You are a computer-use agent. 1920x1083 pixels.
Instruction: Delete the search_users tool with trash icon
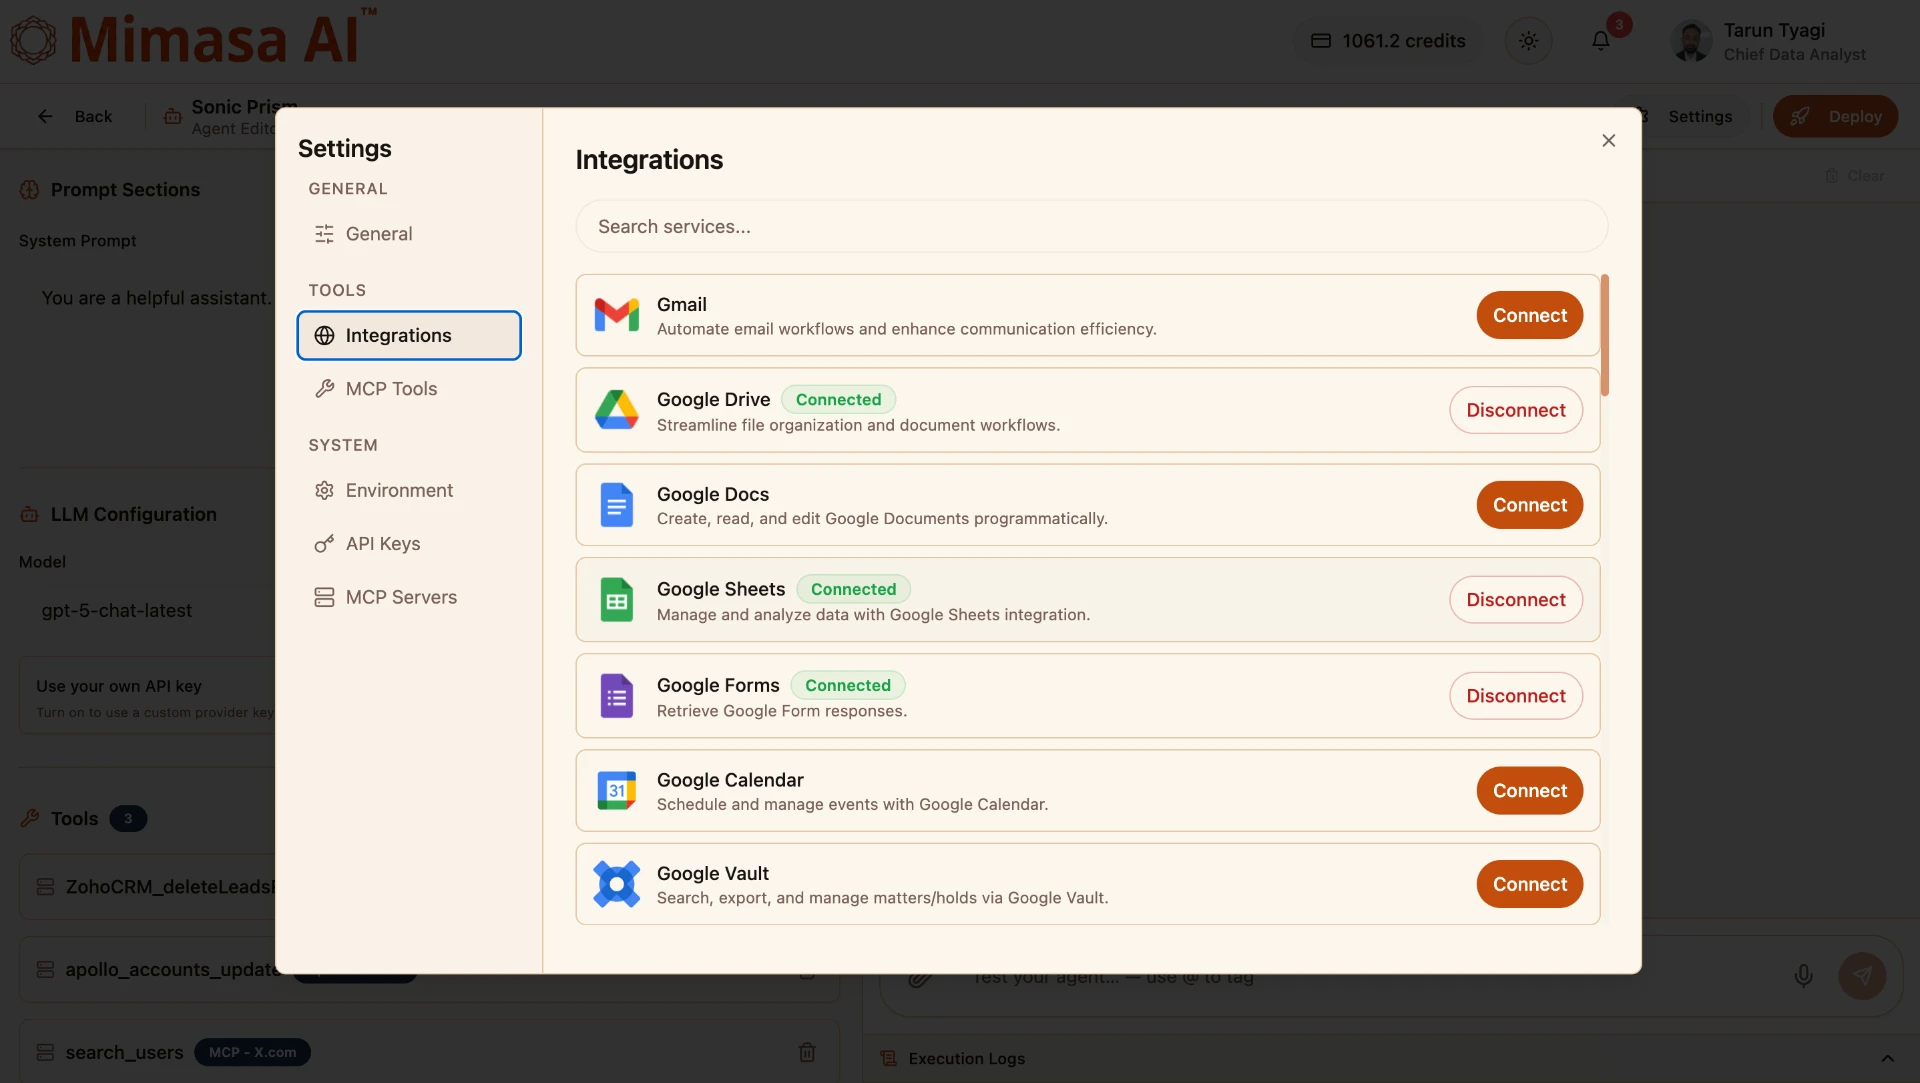807,1052
